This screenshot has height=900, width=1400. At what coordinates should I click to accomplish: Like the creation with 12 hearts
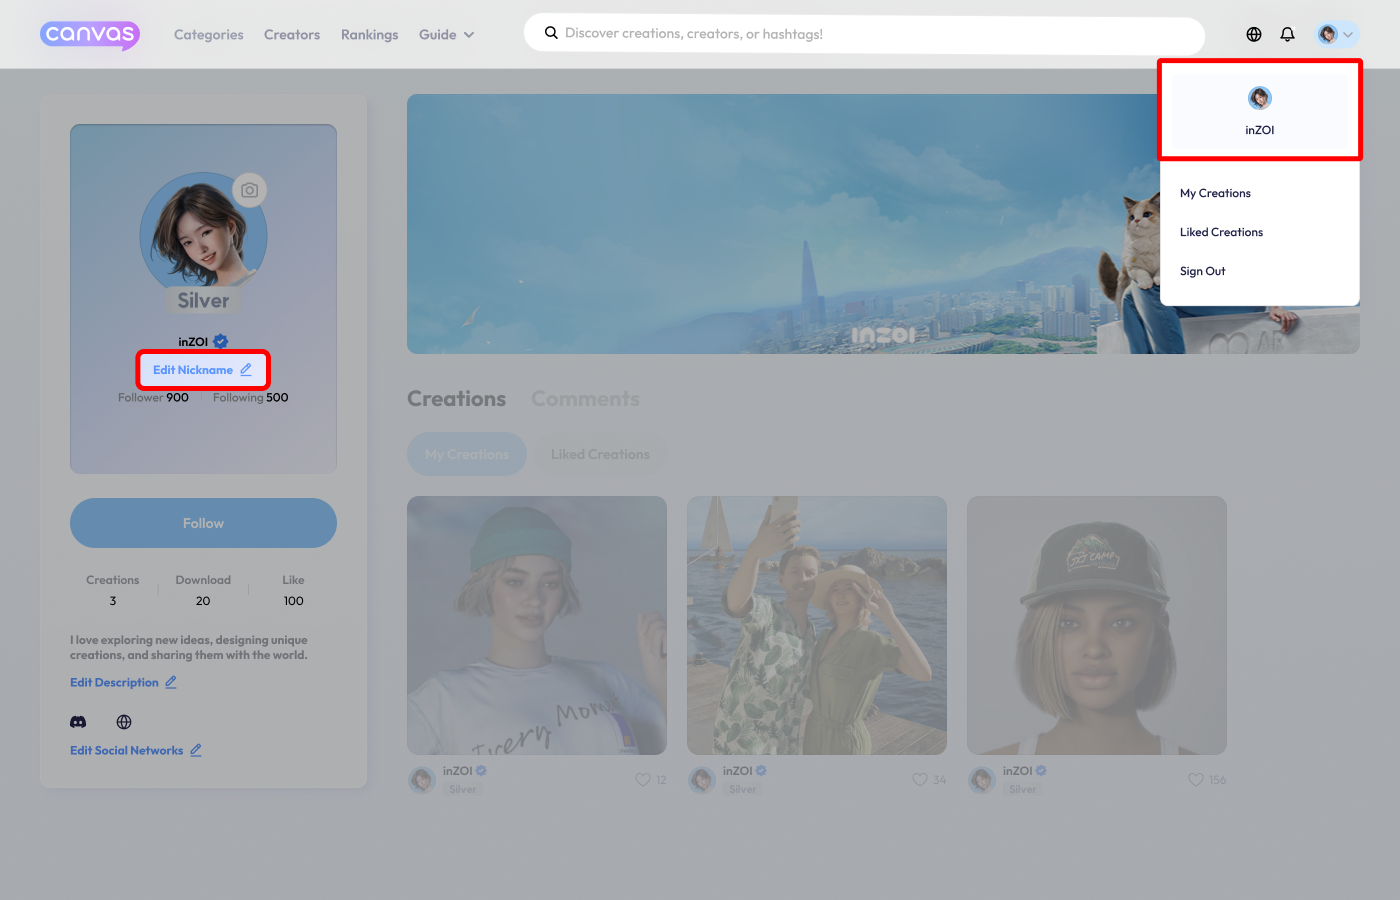coord(643,779)
